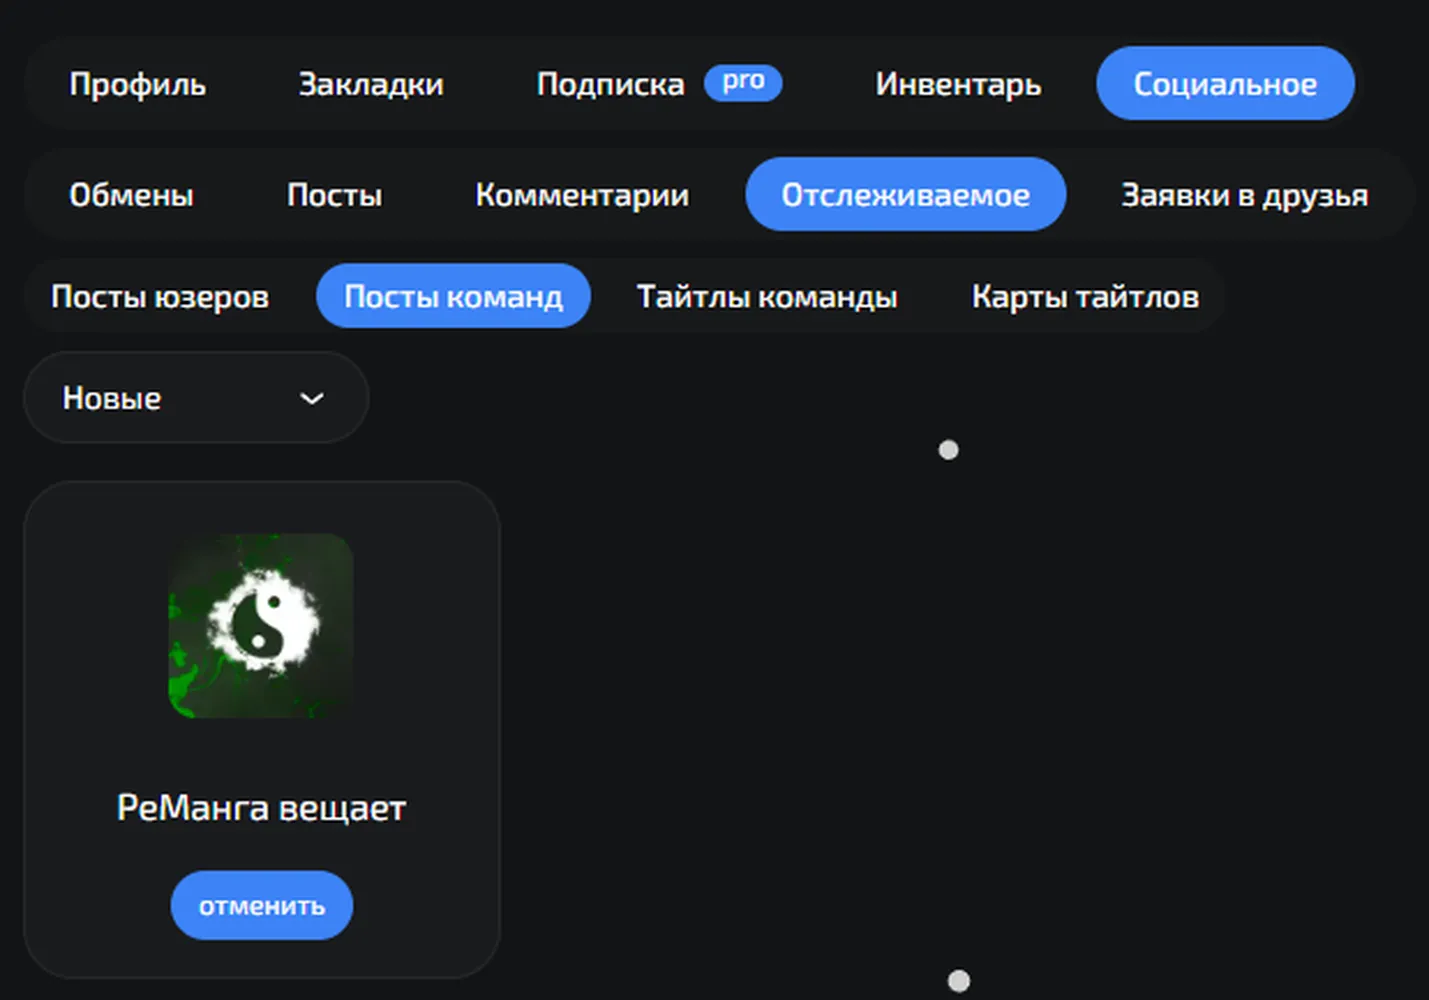Click the chevron arrow in Новые dropdown

click(312, 399)
